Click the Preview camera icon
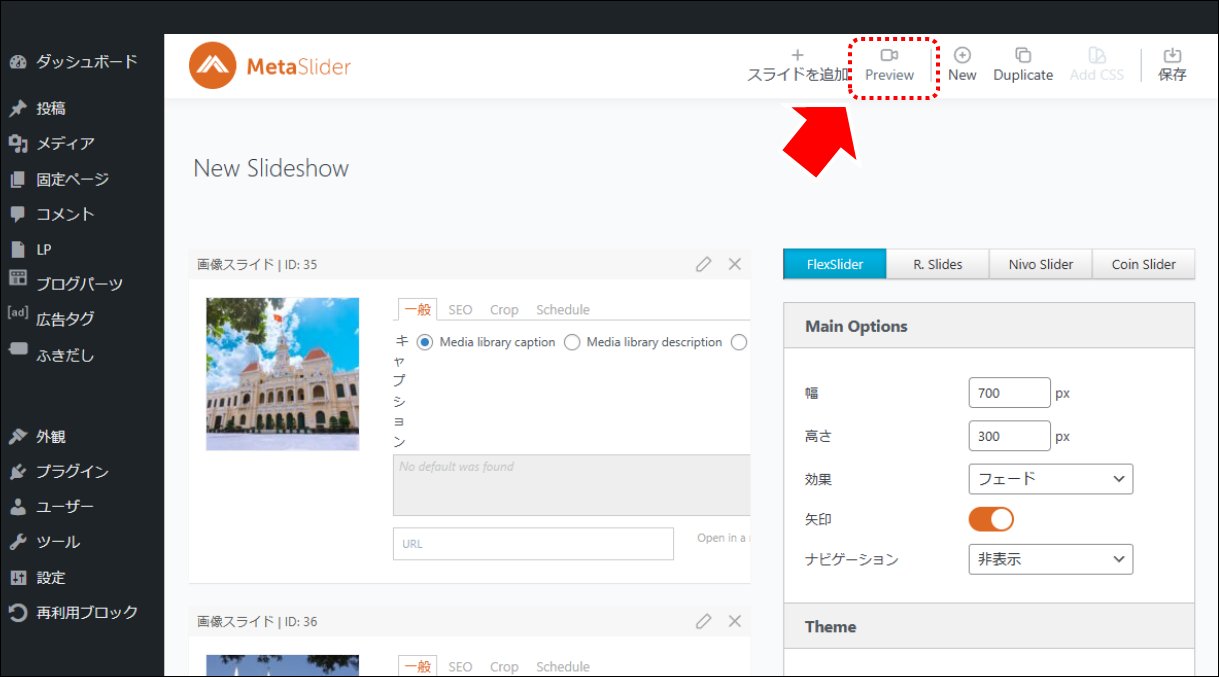1219x677 pixels. click(889, 55)
